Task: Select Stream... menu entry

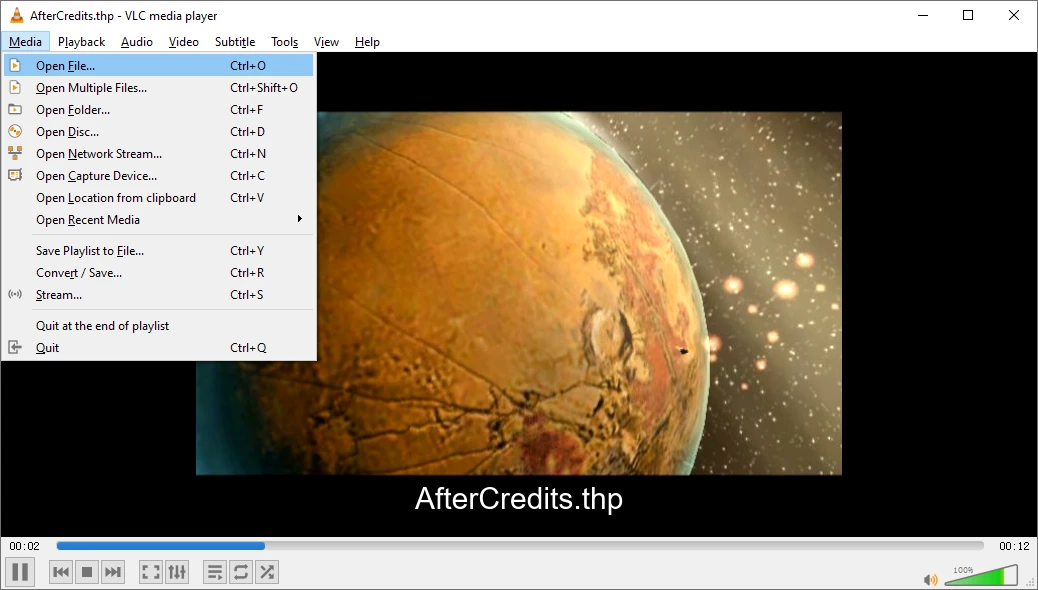Action: point(159,295)
